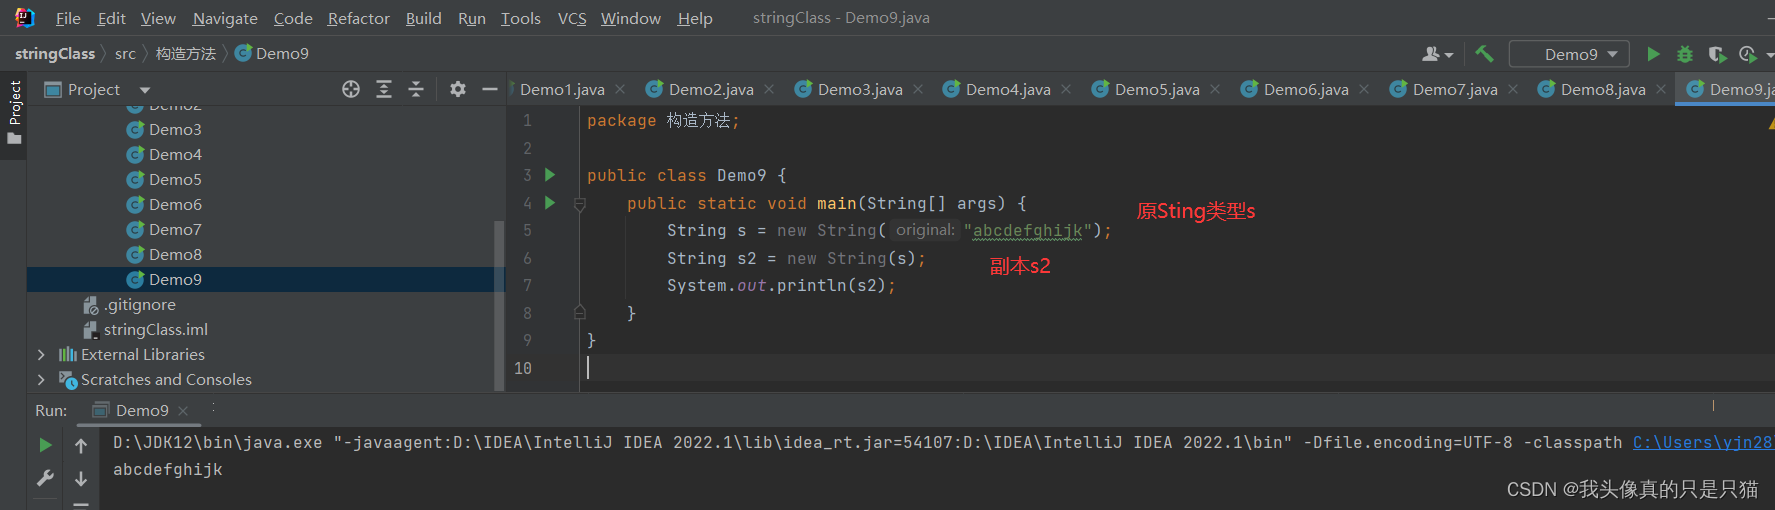Open the Project view dropdown arrow
The height and width of the screenshot is (510, 1775).
click(145, 90)
